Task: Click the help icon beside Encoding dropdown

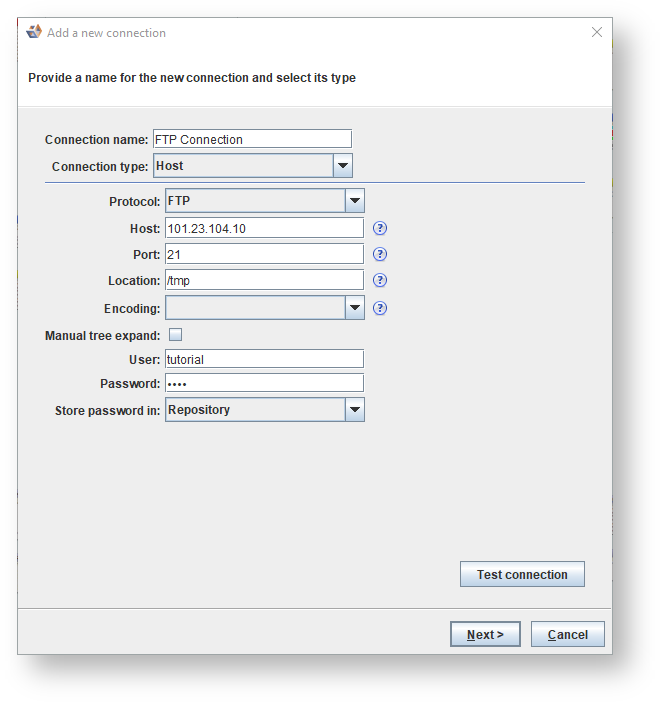Action: [380, 308]
